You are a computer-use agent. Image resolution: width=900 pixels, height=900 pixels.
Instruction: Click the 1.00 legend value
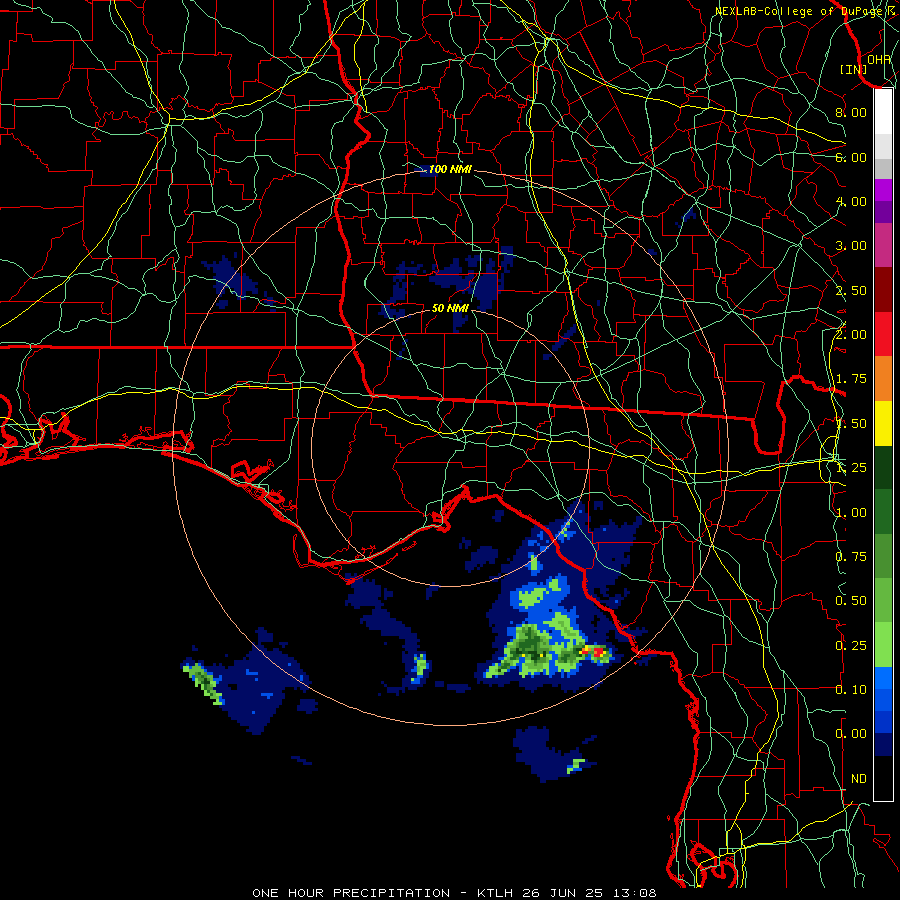point(851,513)
